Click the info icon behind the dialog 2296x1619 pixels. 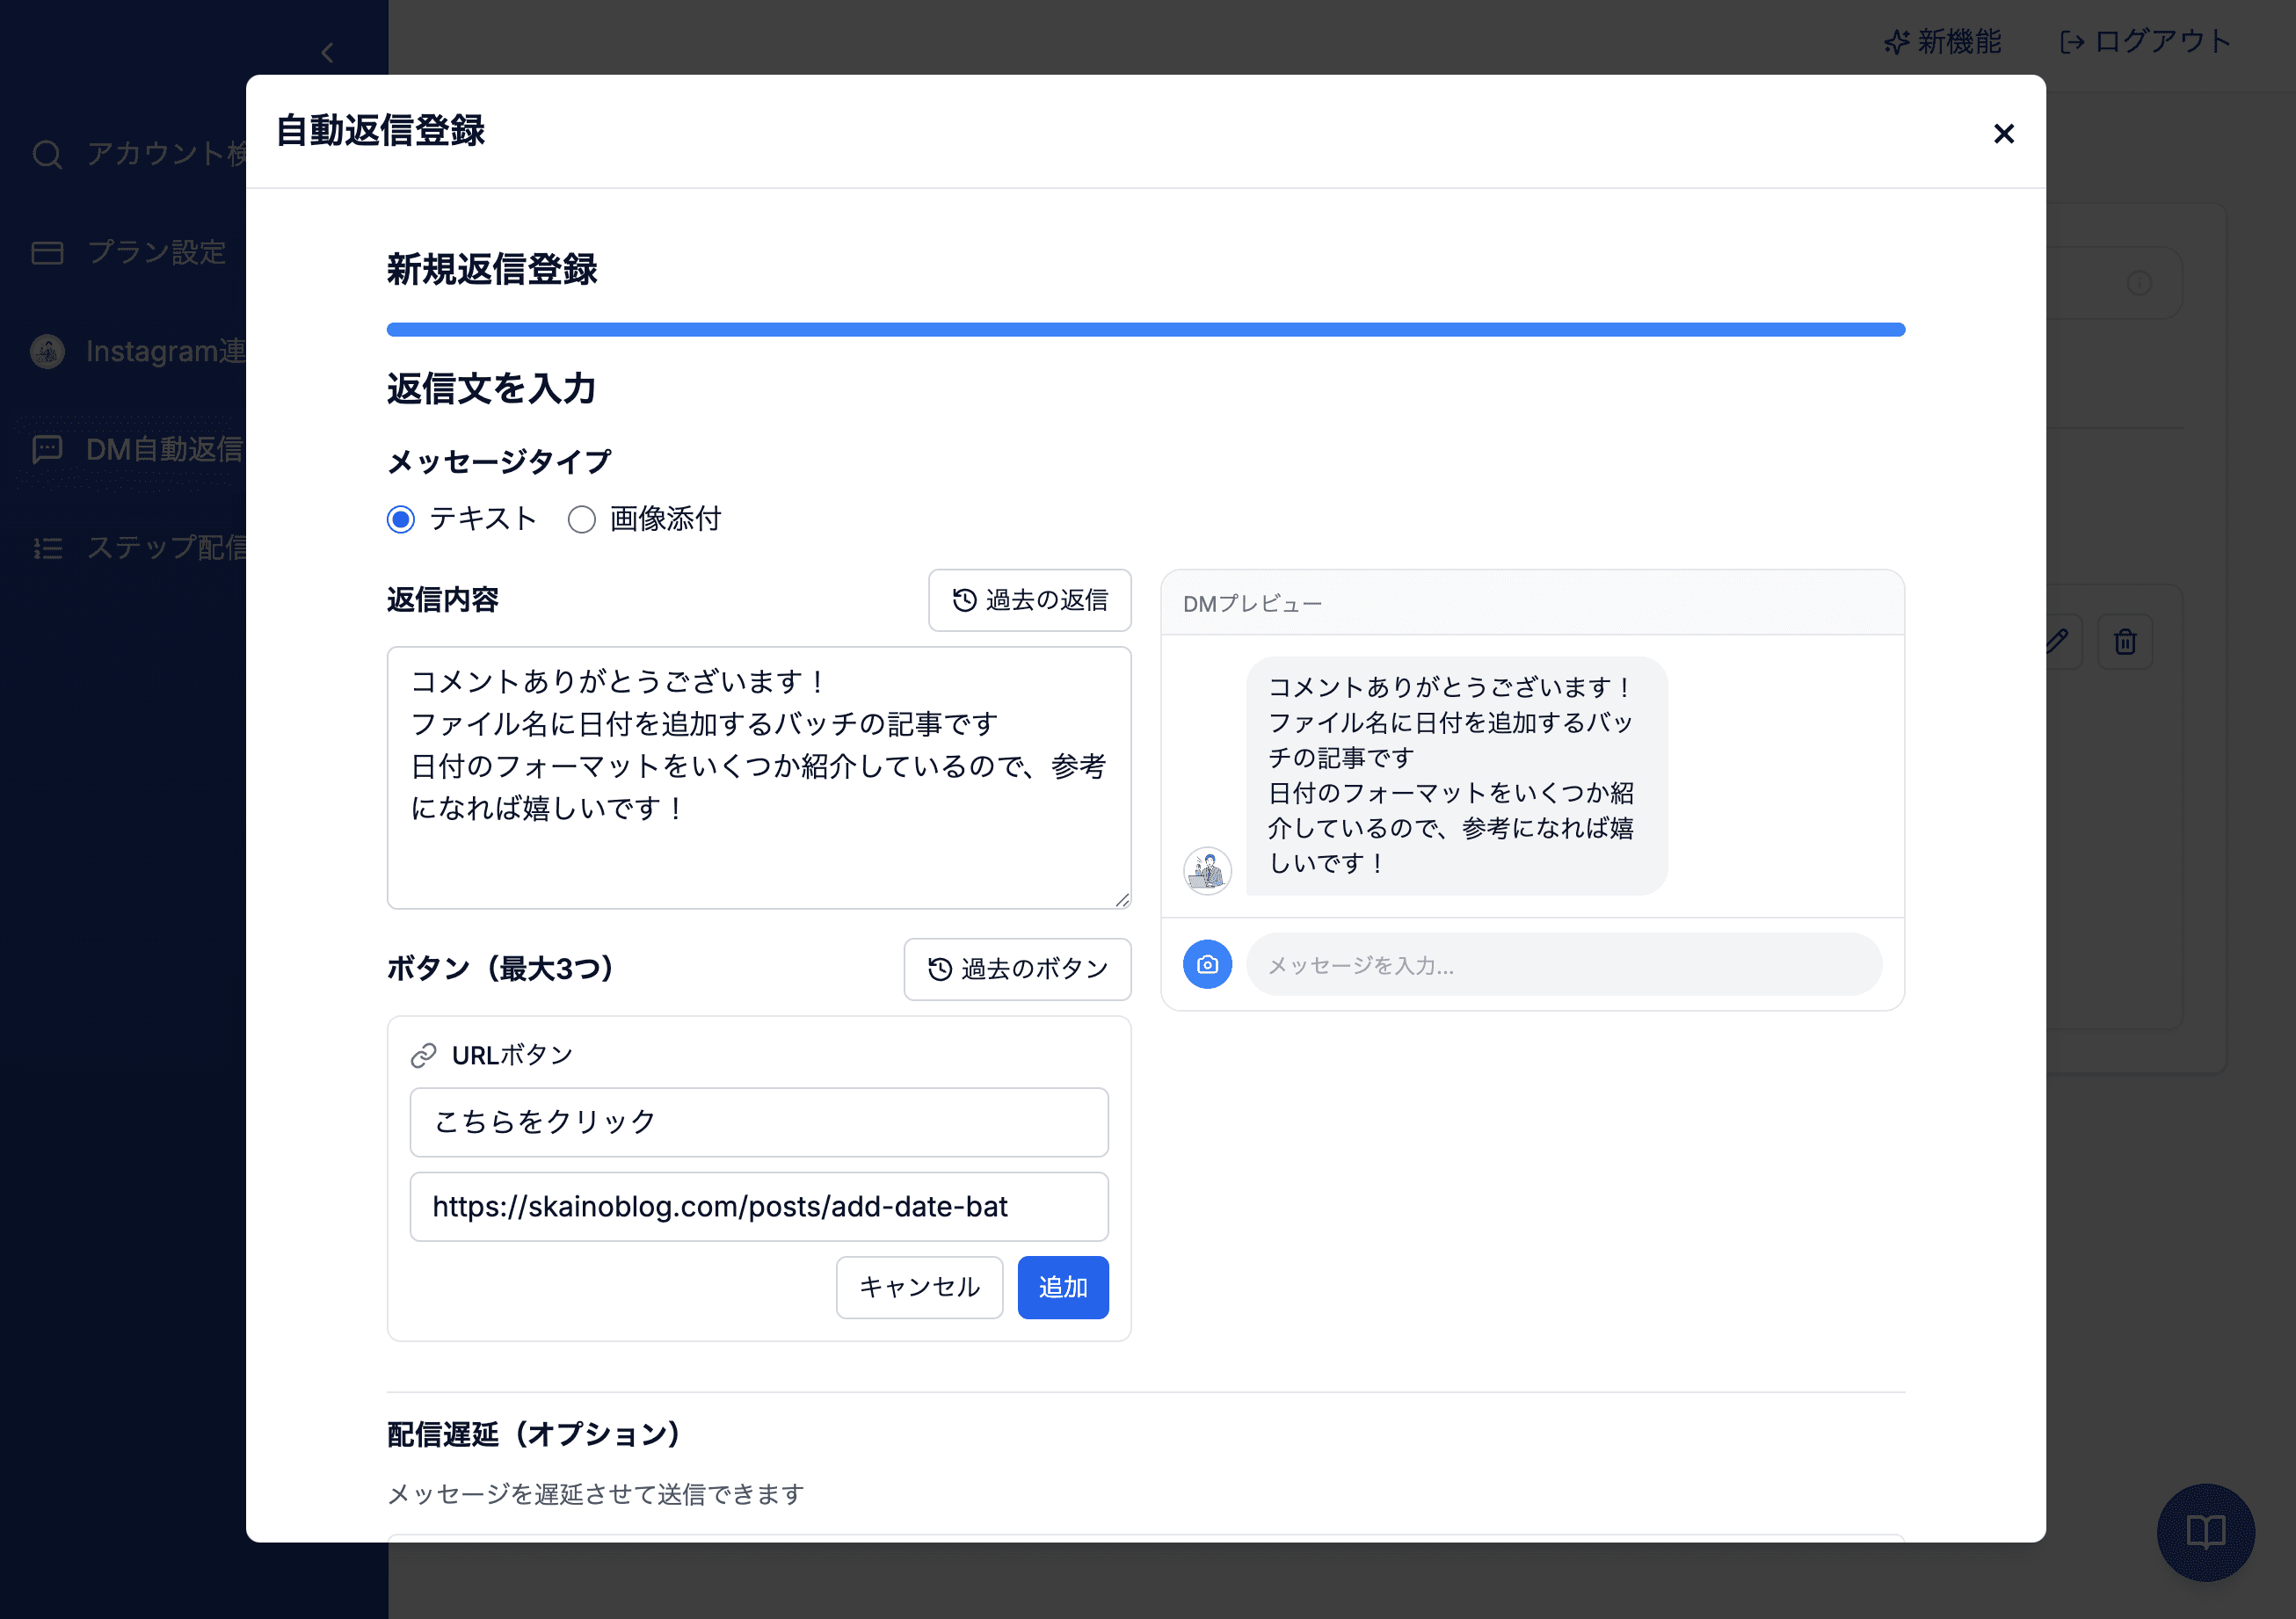point(2139,283)
